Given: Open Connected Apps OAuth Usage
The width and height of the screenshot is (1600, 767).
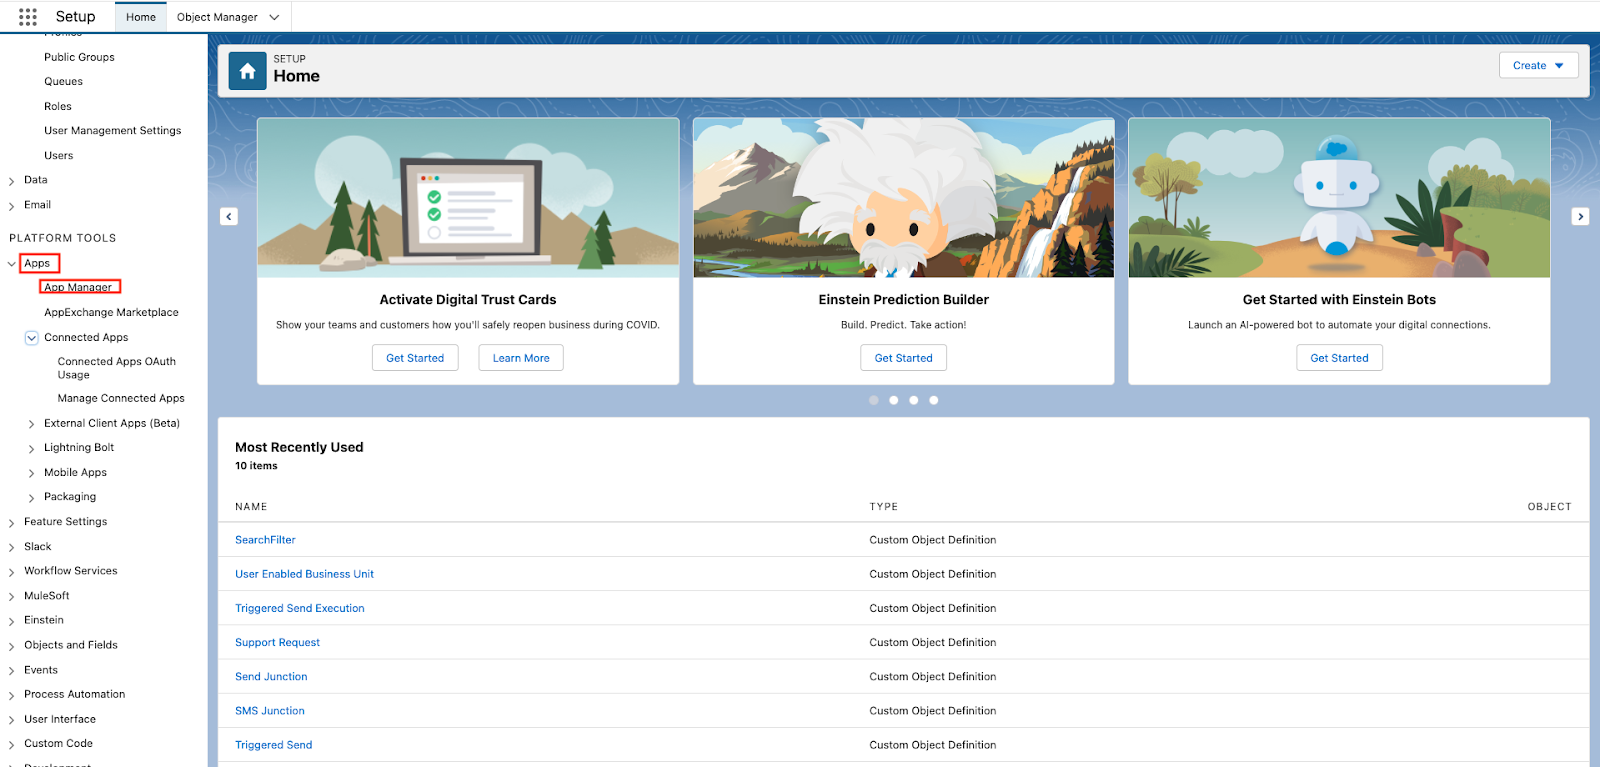Looking at the screenshot, I should 116,368.
